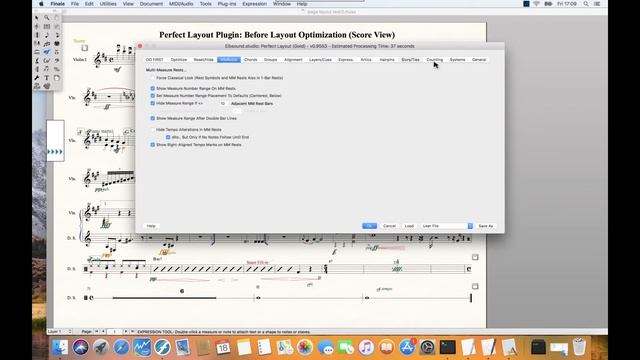This screenshot has width=640, height=360.
Task: Open Terminal from the Dock
Action: [448, 347]
